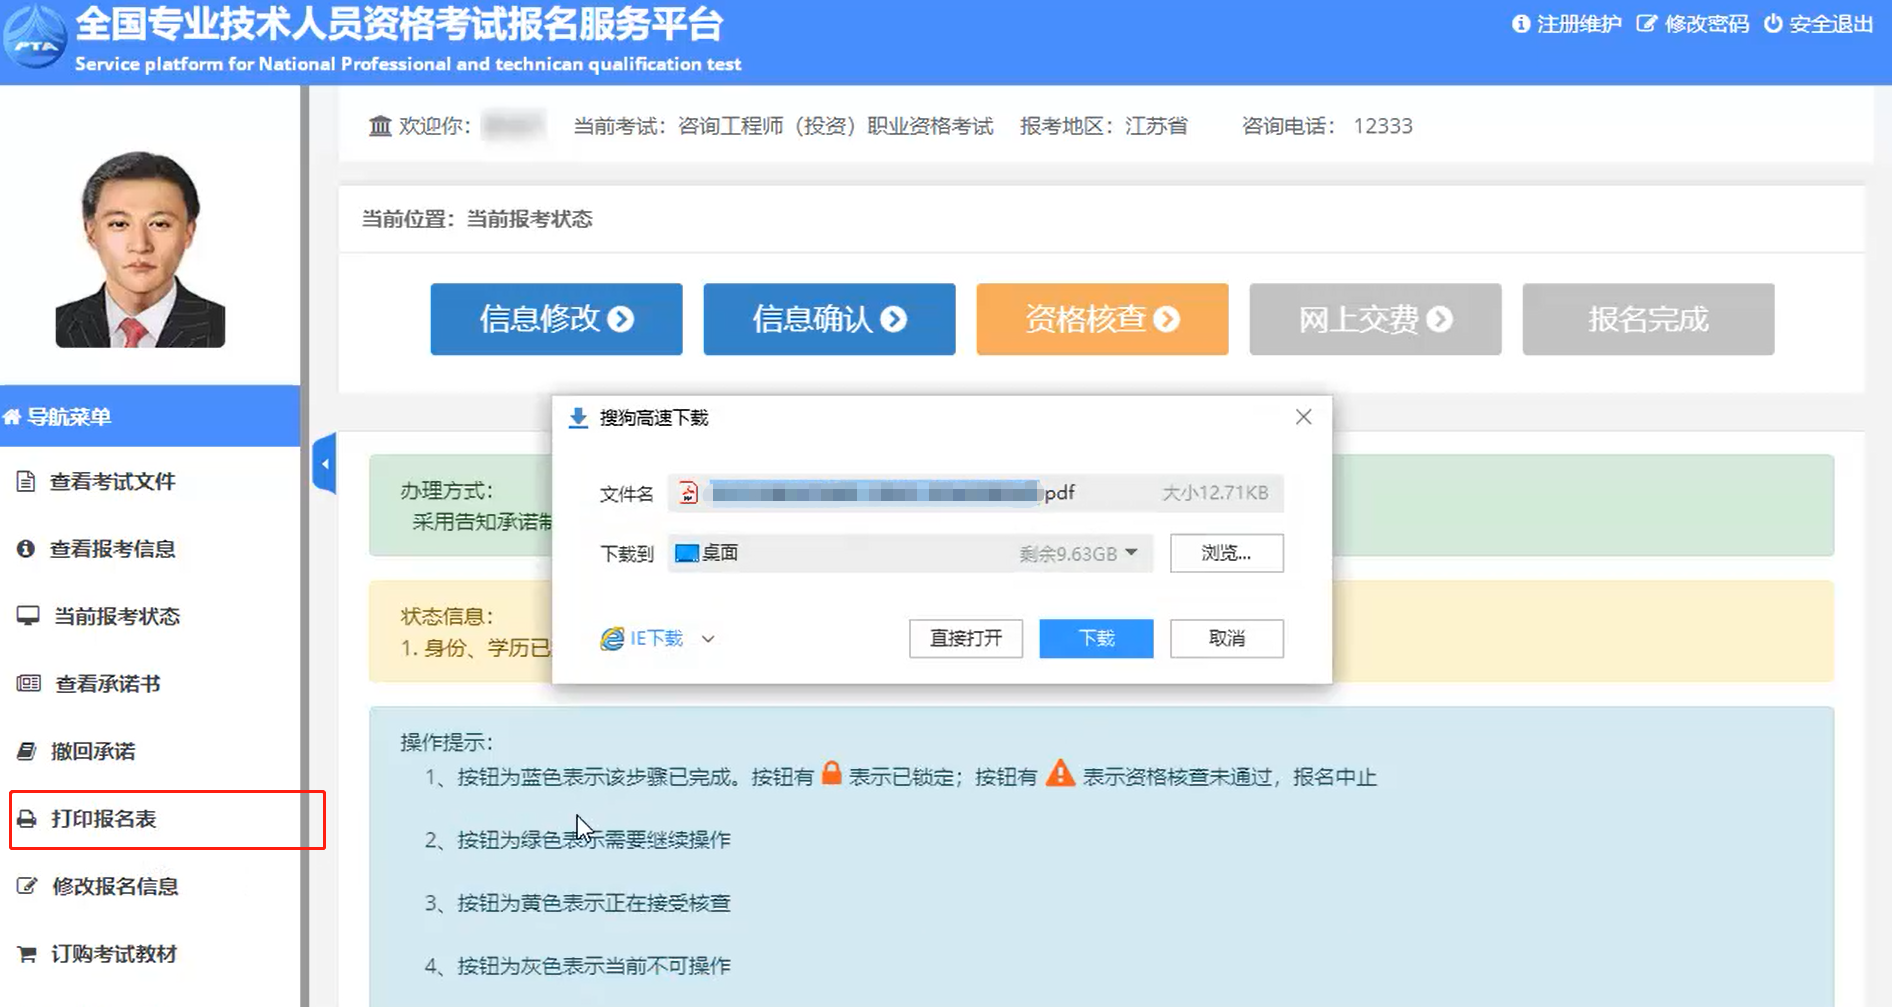Expand the IE下载 mode dropdown arrow
This screenshot has height=1007, width=1892.
click(x=708, y=639)
